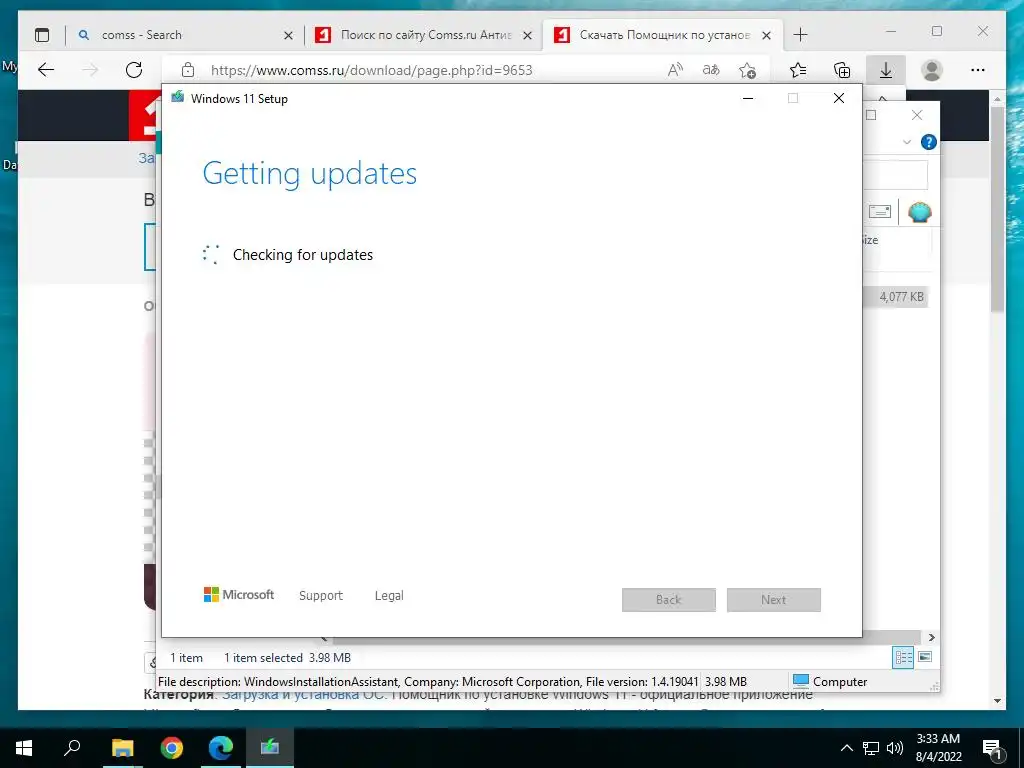
Task: Click the Next button in Windows 11 Setup
Action: point(774,600)
